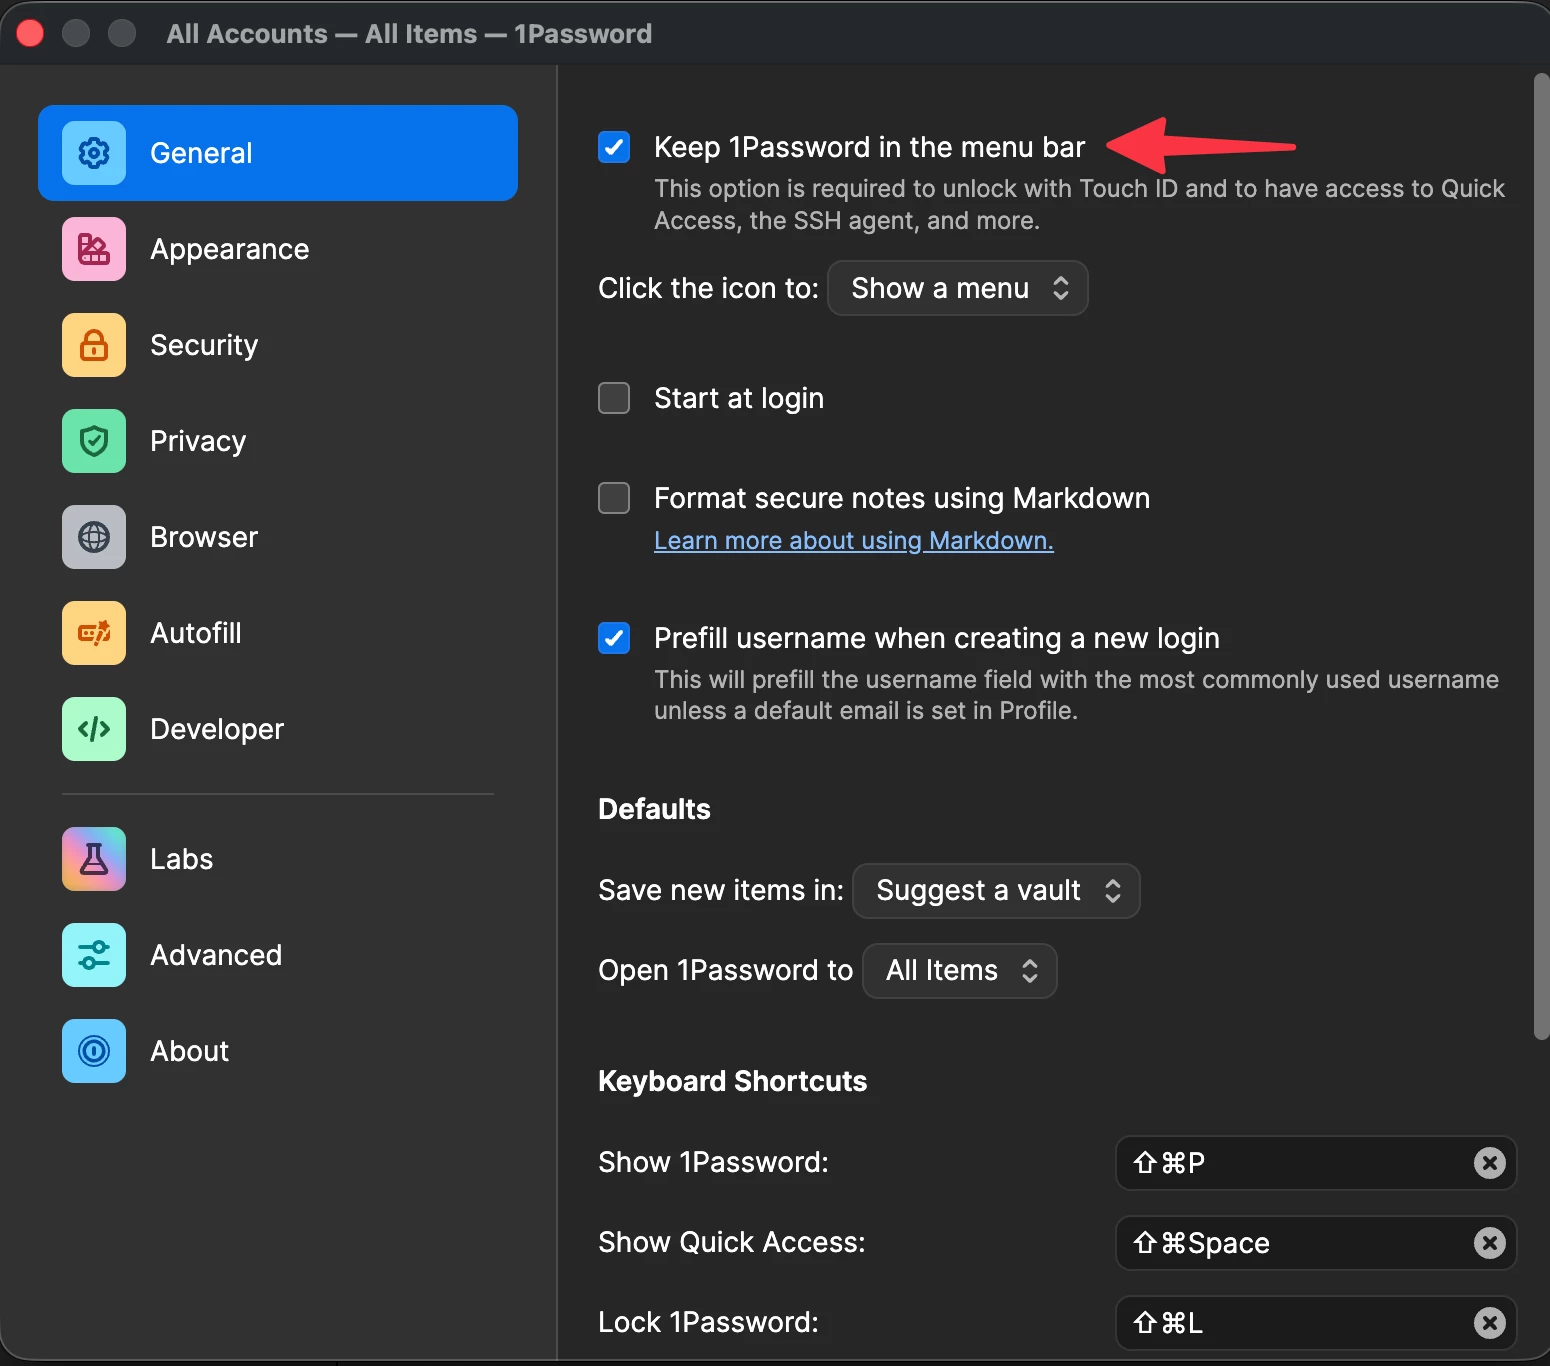Click the Labs flask icon
This screenshot has height=1366, width=1550.
tap(94, 859)
